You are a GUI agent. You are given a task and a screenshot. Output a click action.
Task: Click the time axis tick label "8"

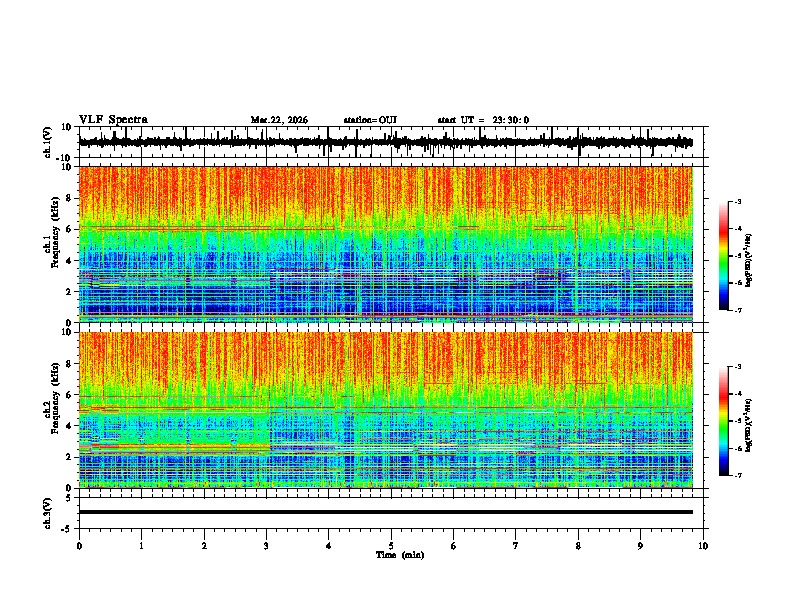coord(578,546)
